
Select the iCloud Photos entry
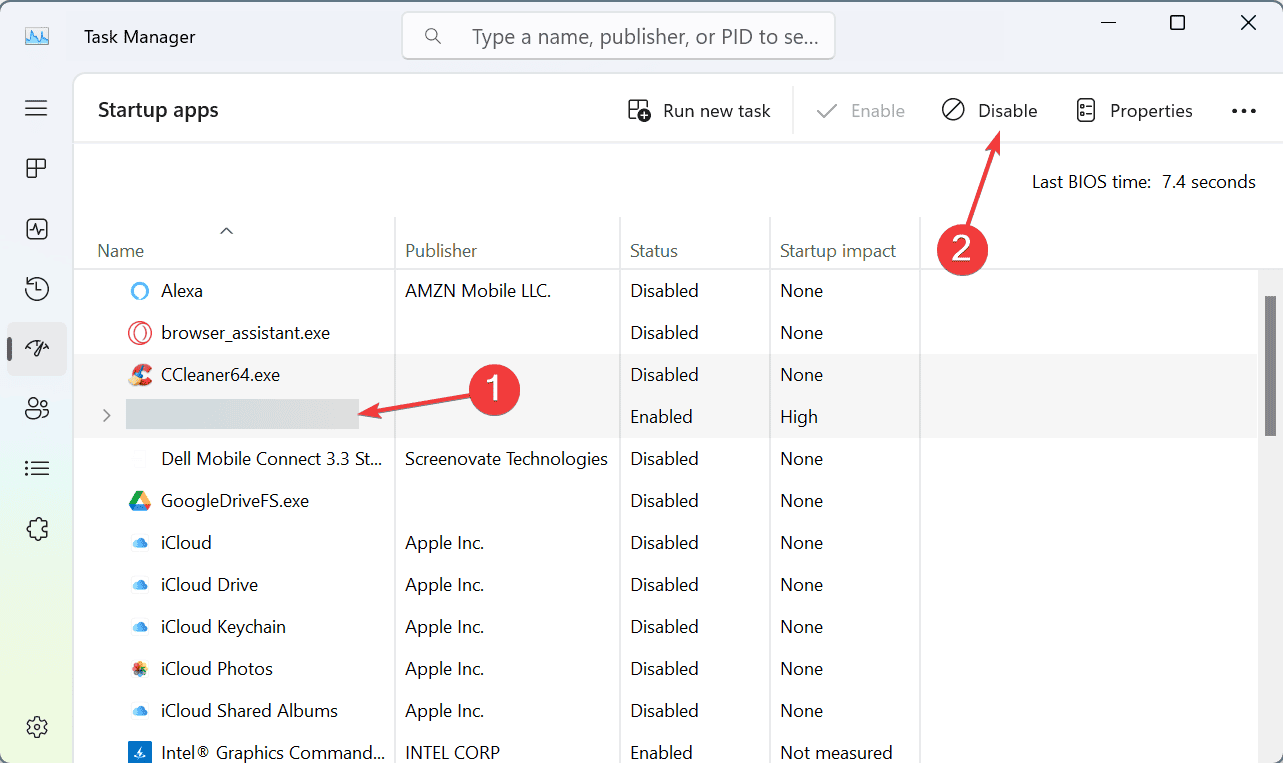pyautogui.click(x=217, y=669)
